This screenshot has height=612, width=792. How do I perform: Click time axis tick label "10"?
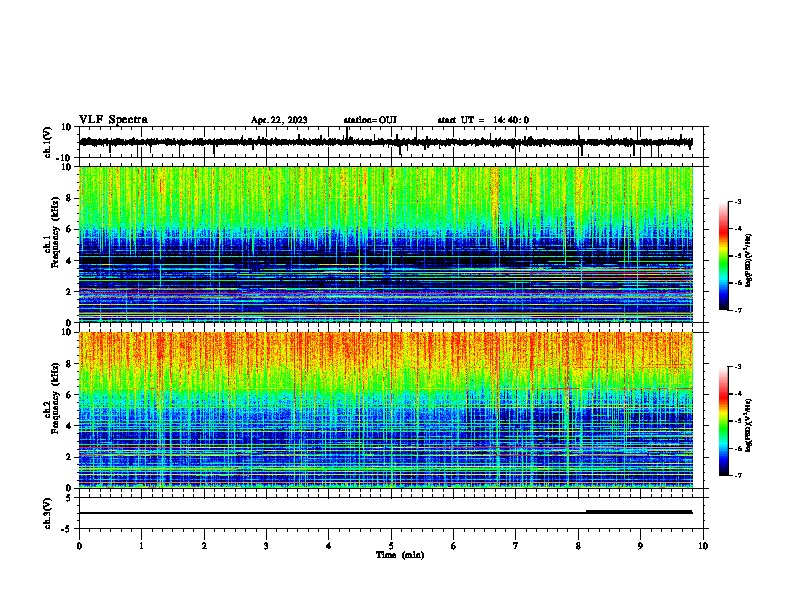click(703, 546)
